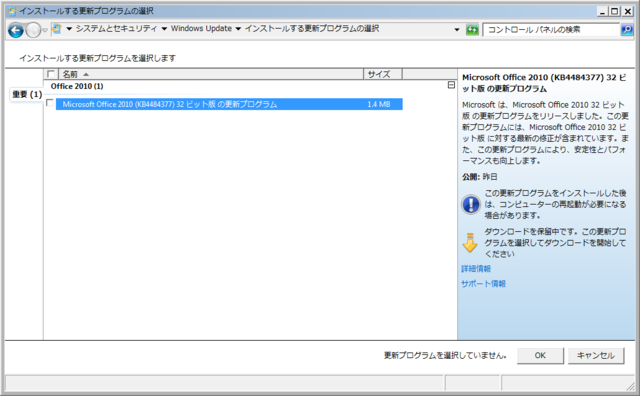The width and height of the screenshot is (640, 396).
Task: Click the キャンセル button
Action: click(x=596, y=356)
